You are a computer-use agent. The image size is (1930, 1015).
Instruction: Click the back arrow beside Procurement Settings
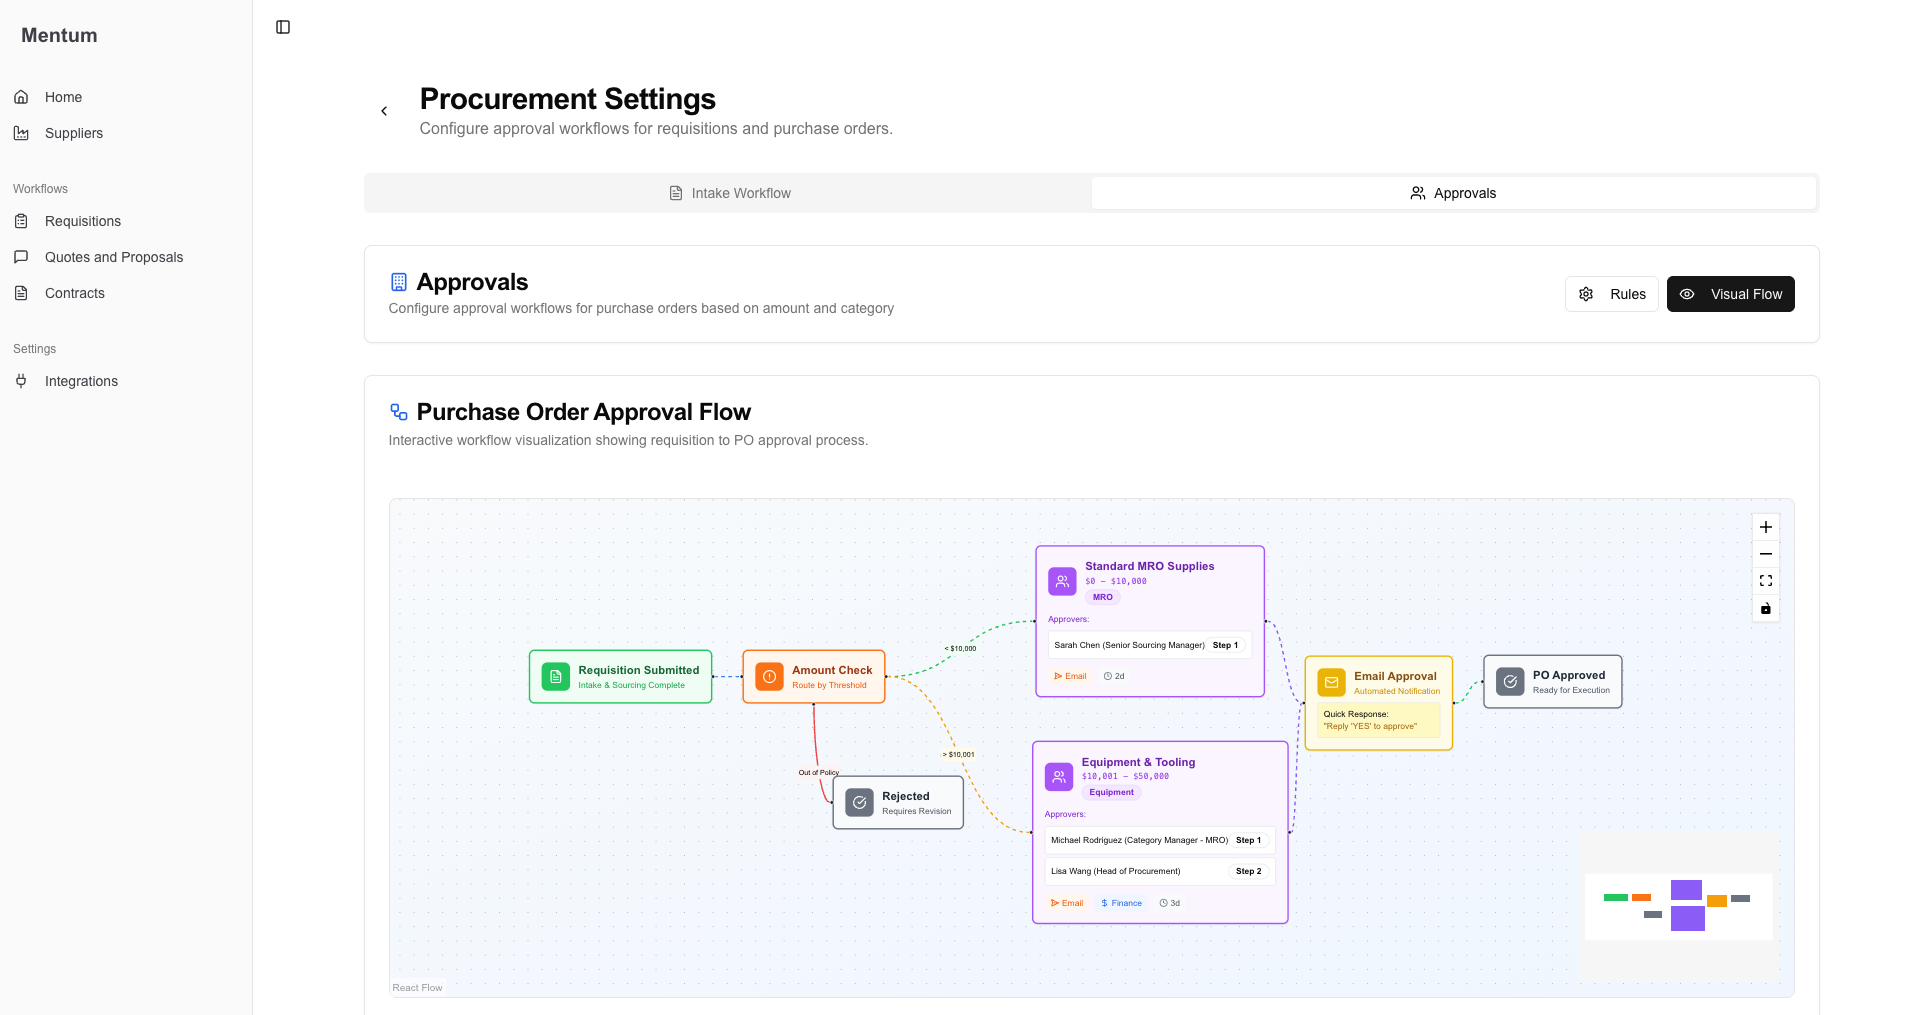tap(384, 111)
